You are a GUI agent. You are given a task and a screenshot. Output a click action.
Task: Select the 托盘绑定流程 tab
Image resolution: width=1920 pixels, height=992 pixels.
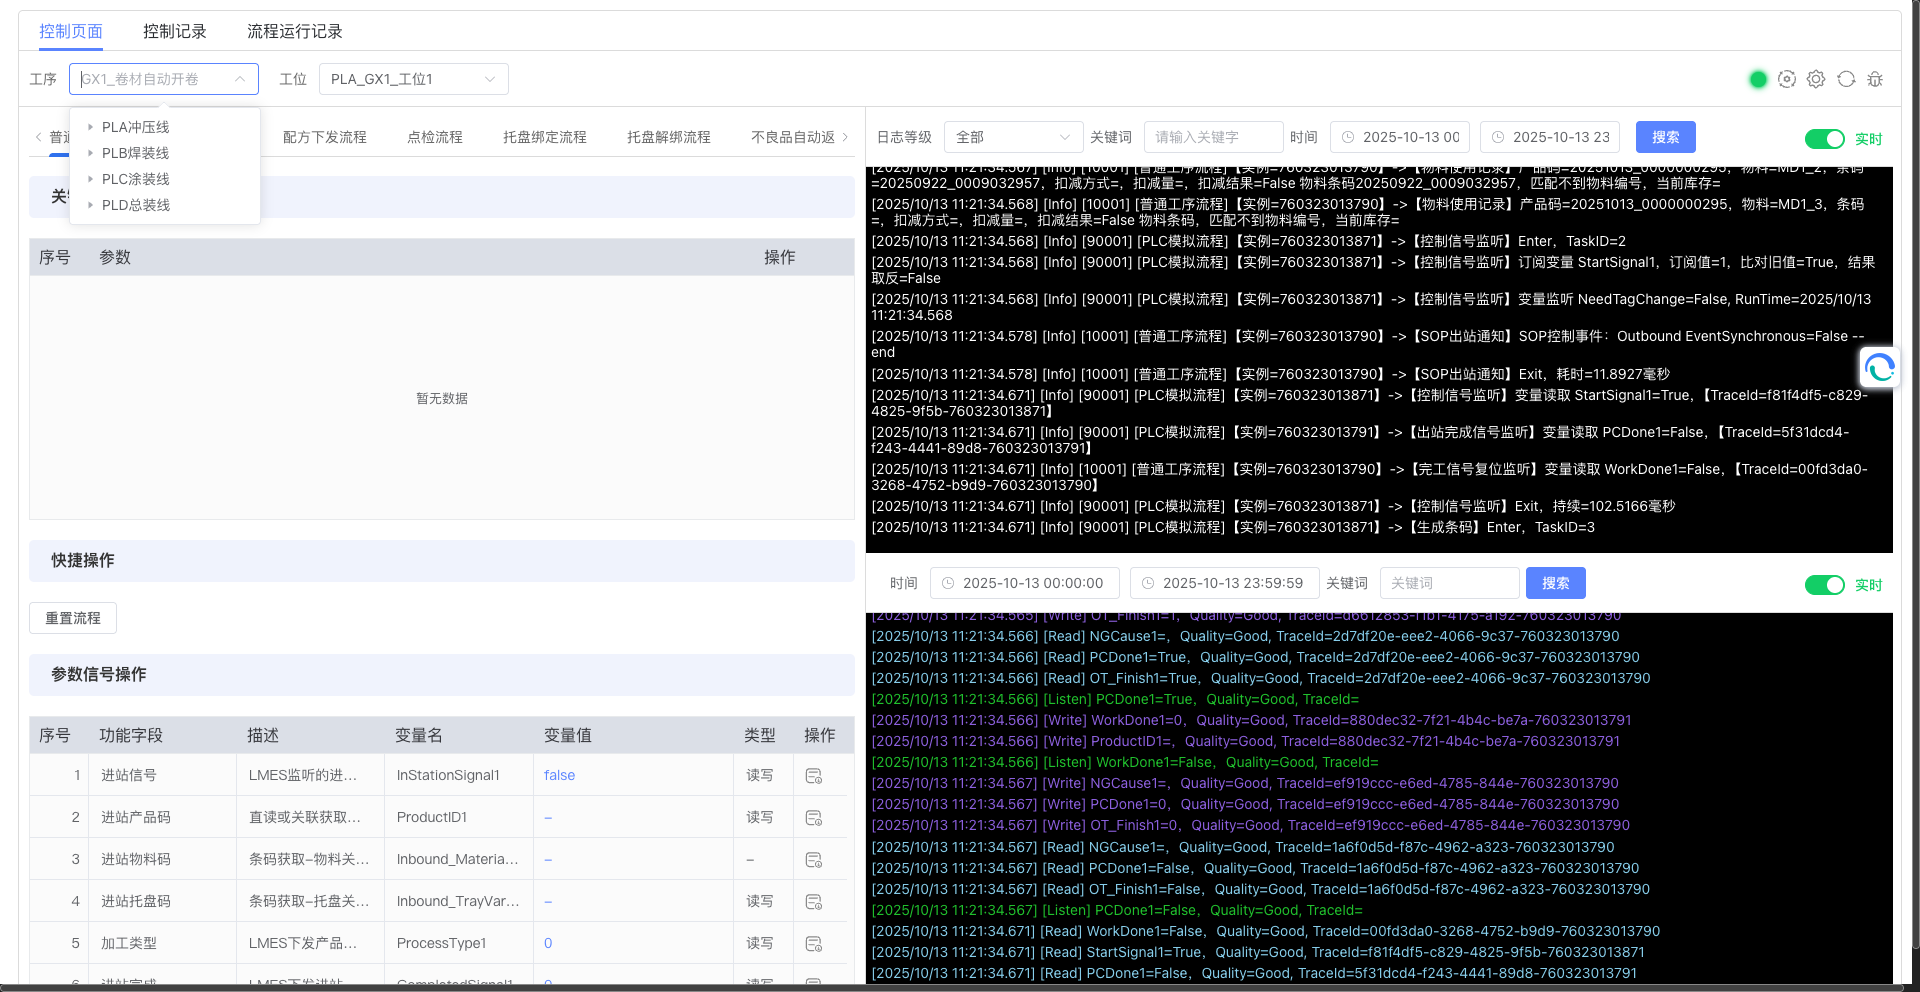pyautogui.click(x=544, y=137)
